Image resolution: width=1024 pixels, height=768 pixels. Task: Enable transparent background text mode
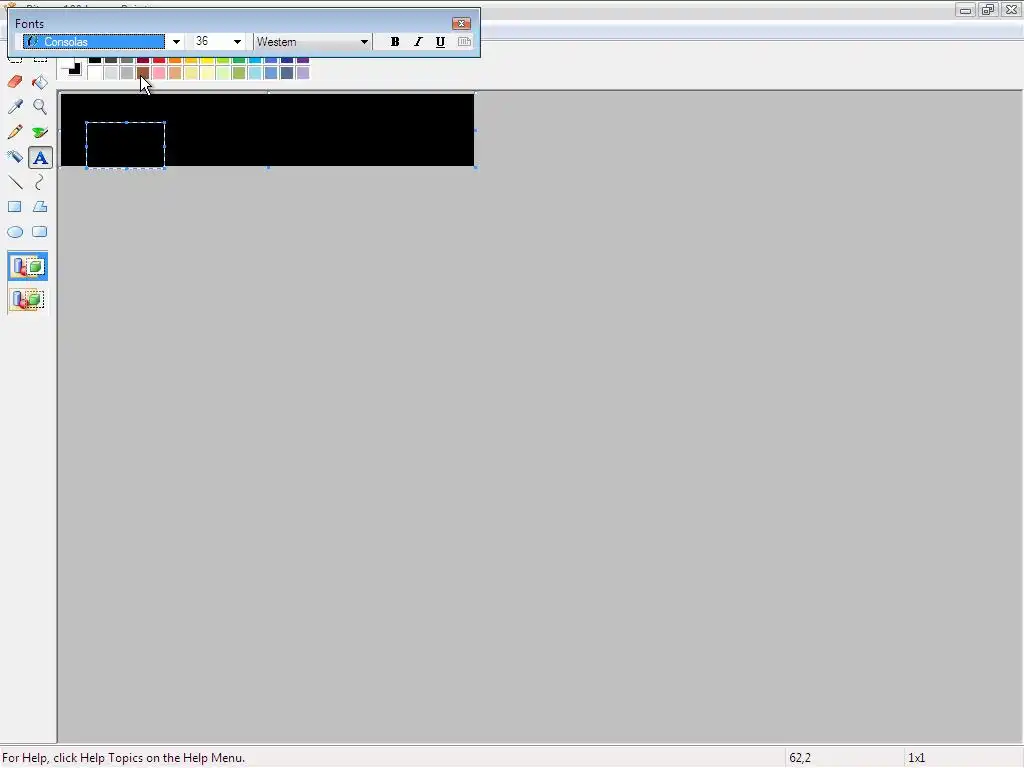click(x=27, y=300)
